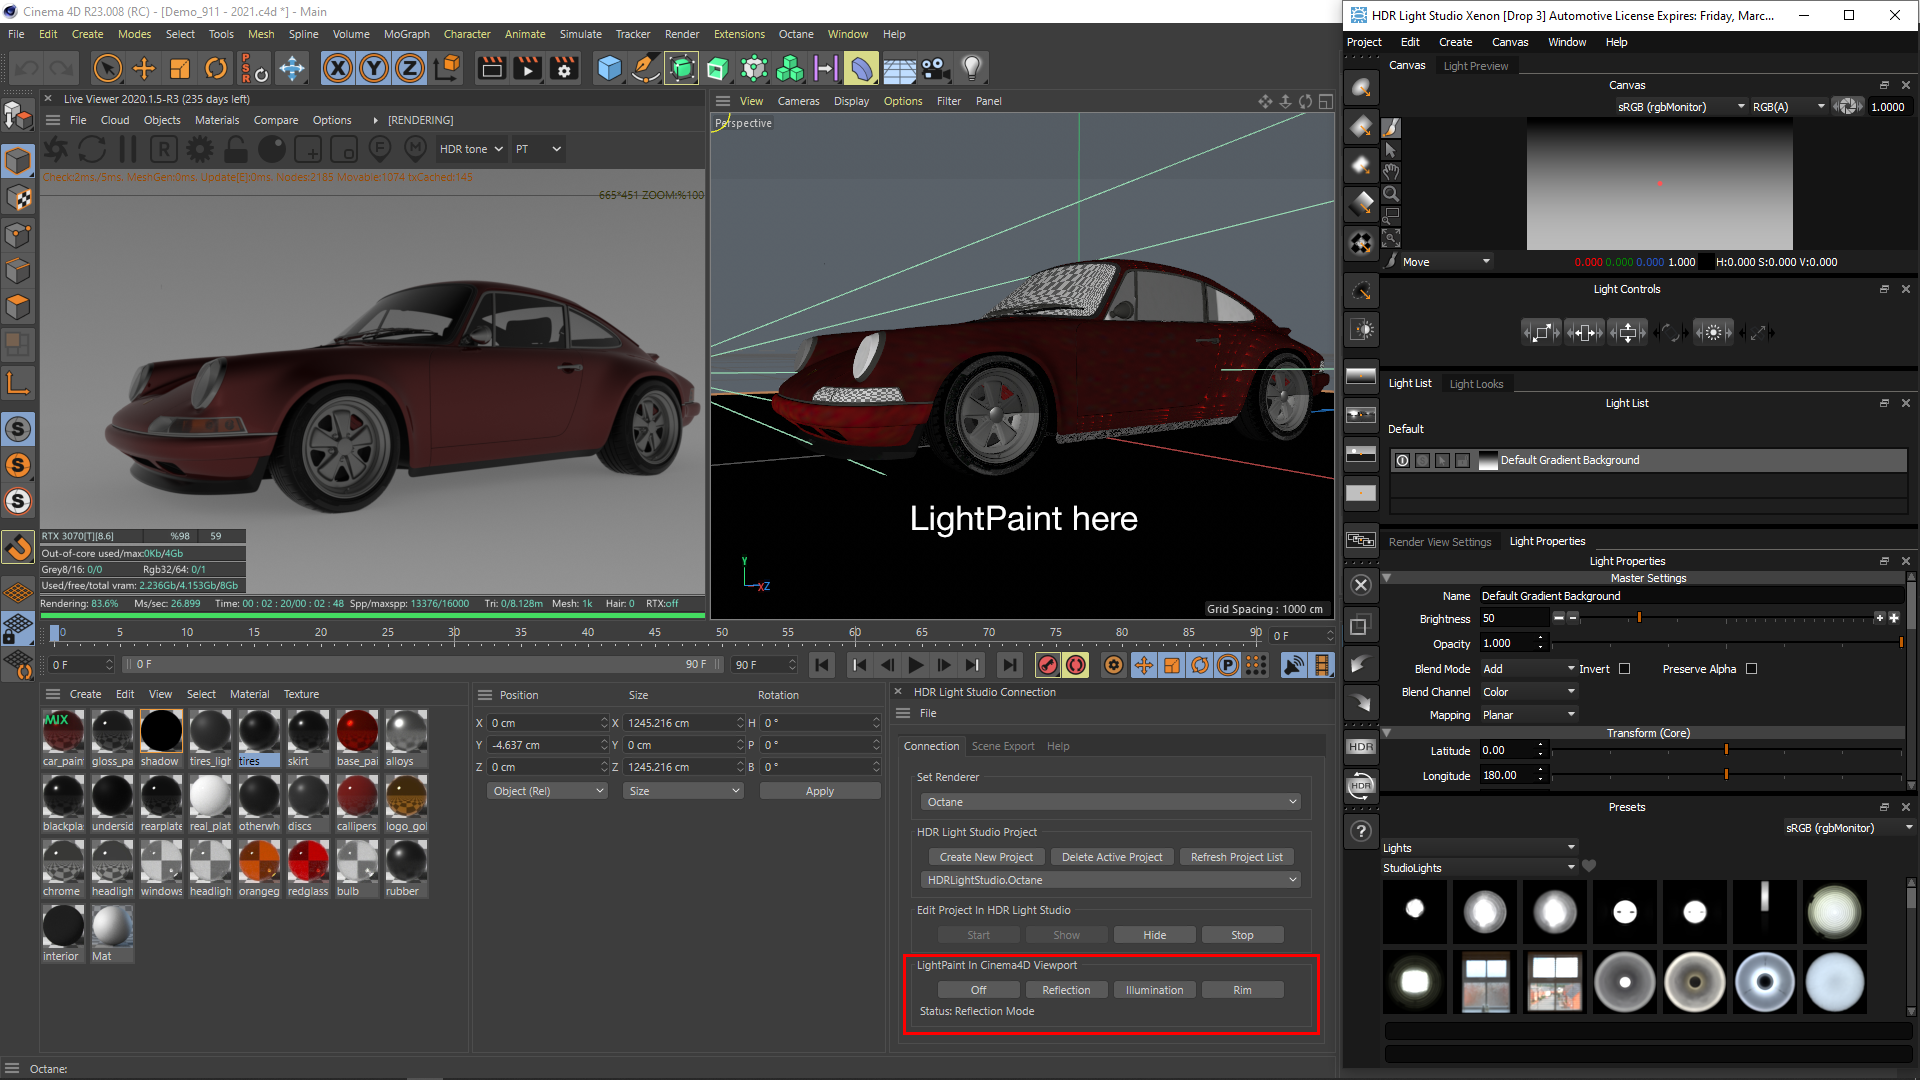Open the Blend Mode Add dropdown
This screenshot has height=1080, width=1920.
(x=1528, y=669)
